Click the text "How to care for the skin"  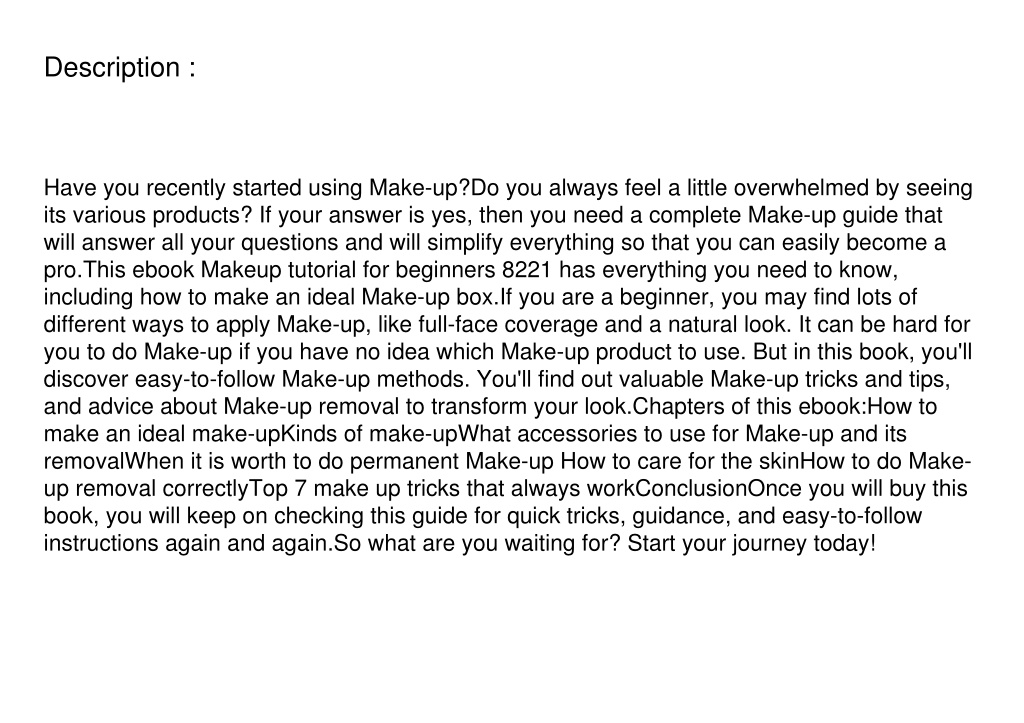pyautogui.click(x=680, y=462)
